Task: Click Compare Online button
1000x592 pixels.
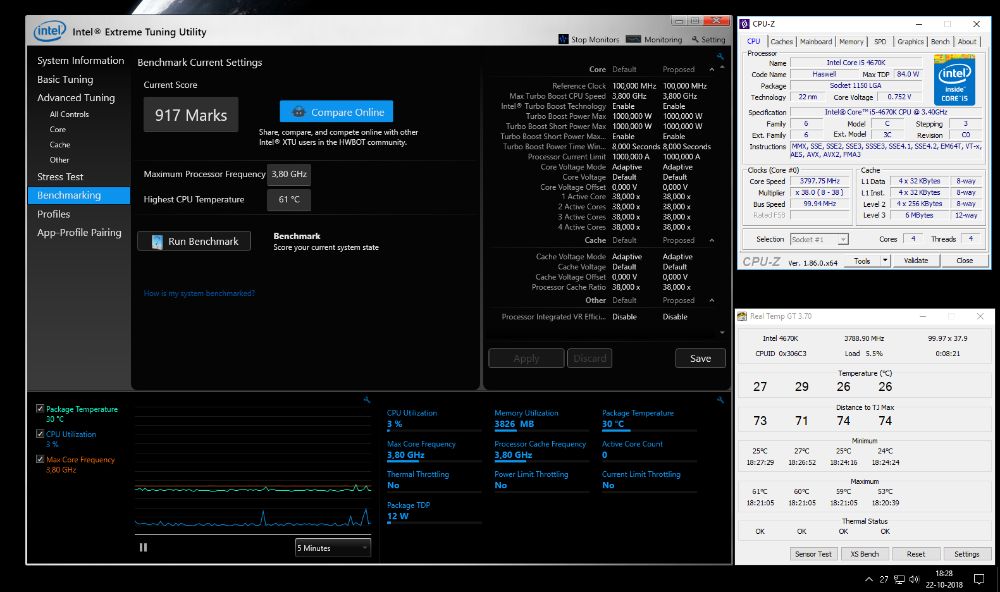Action: (336, 112)
